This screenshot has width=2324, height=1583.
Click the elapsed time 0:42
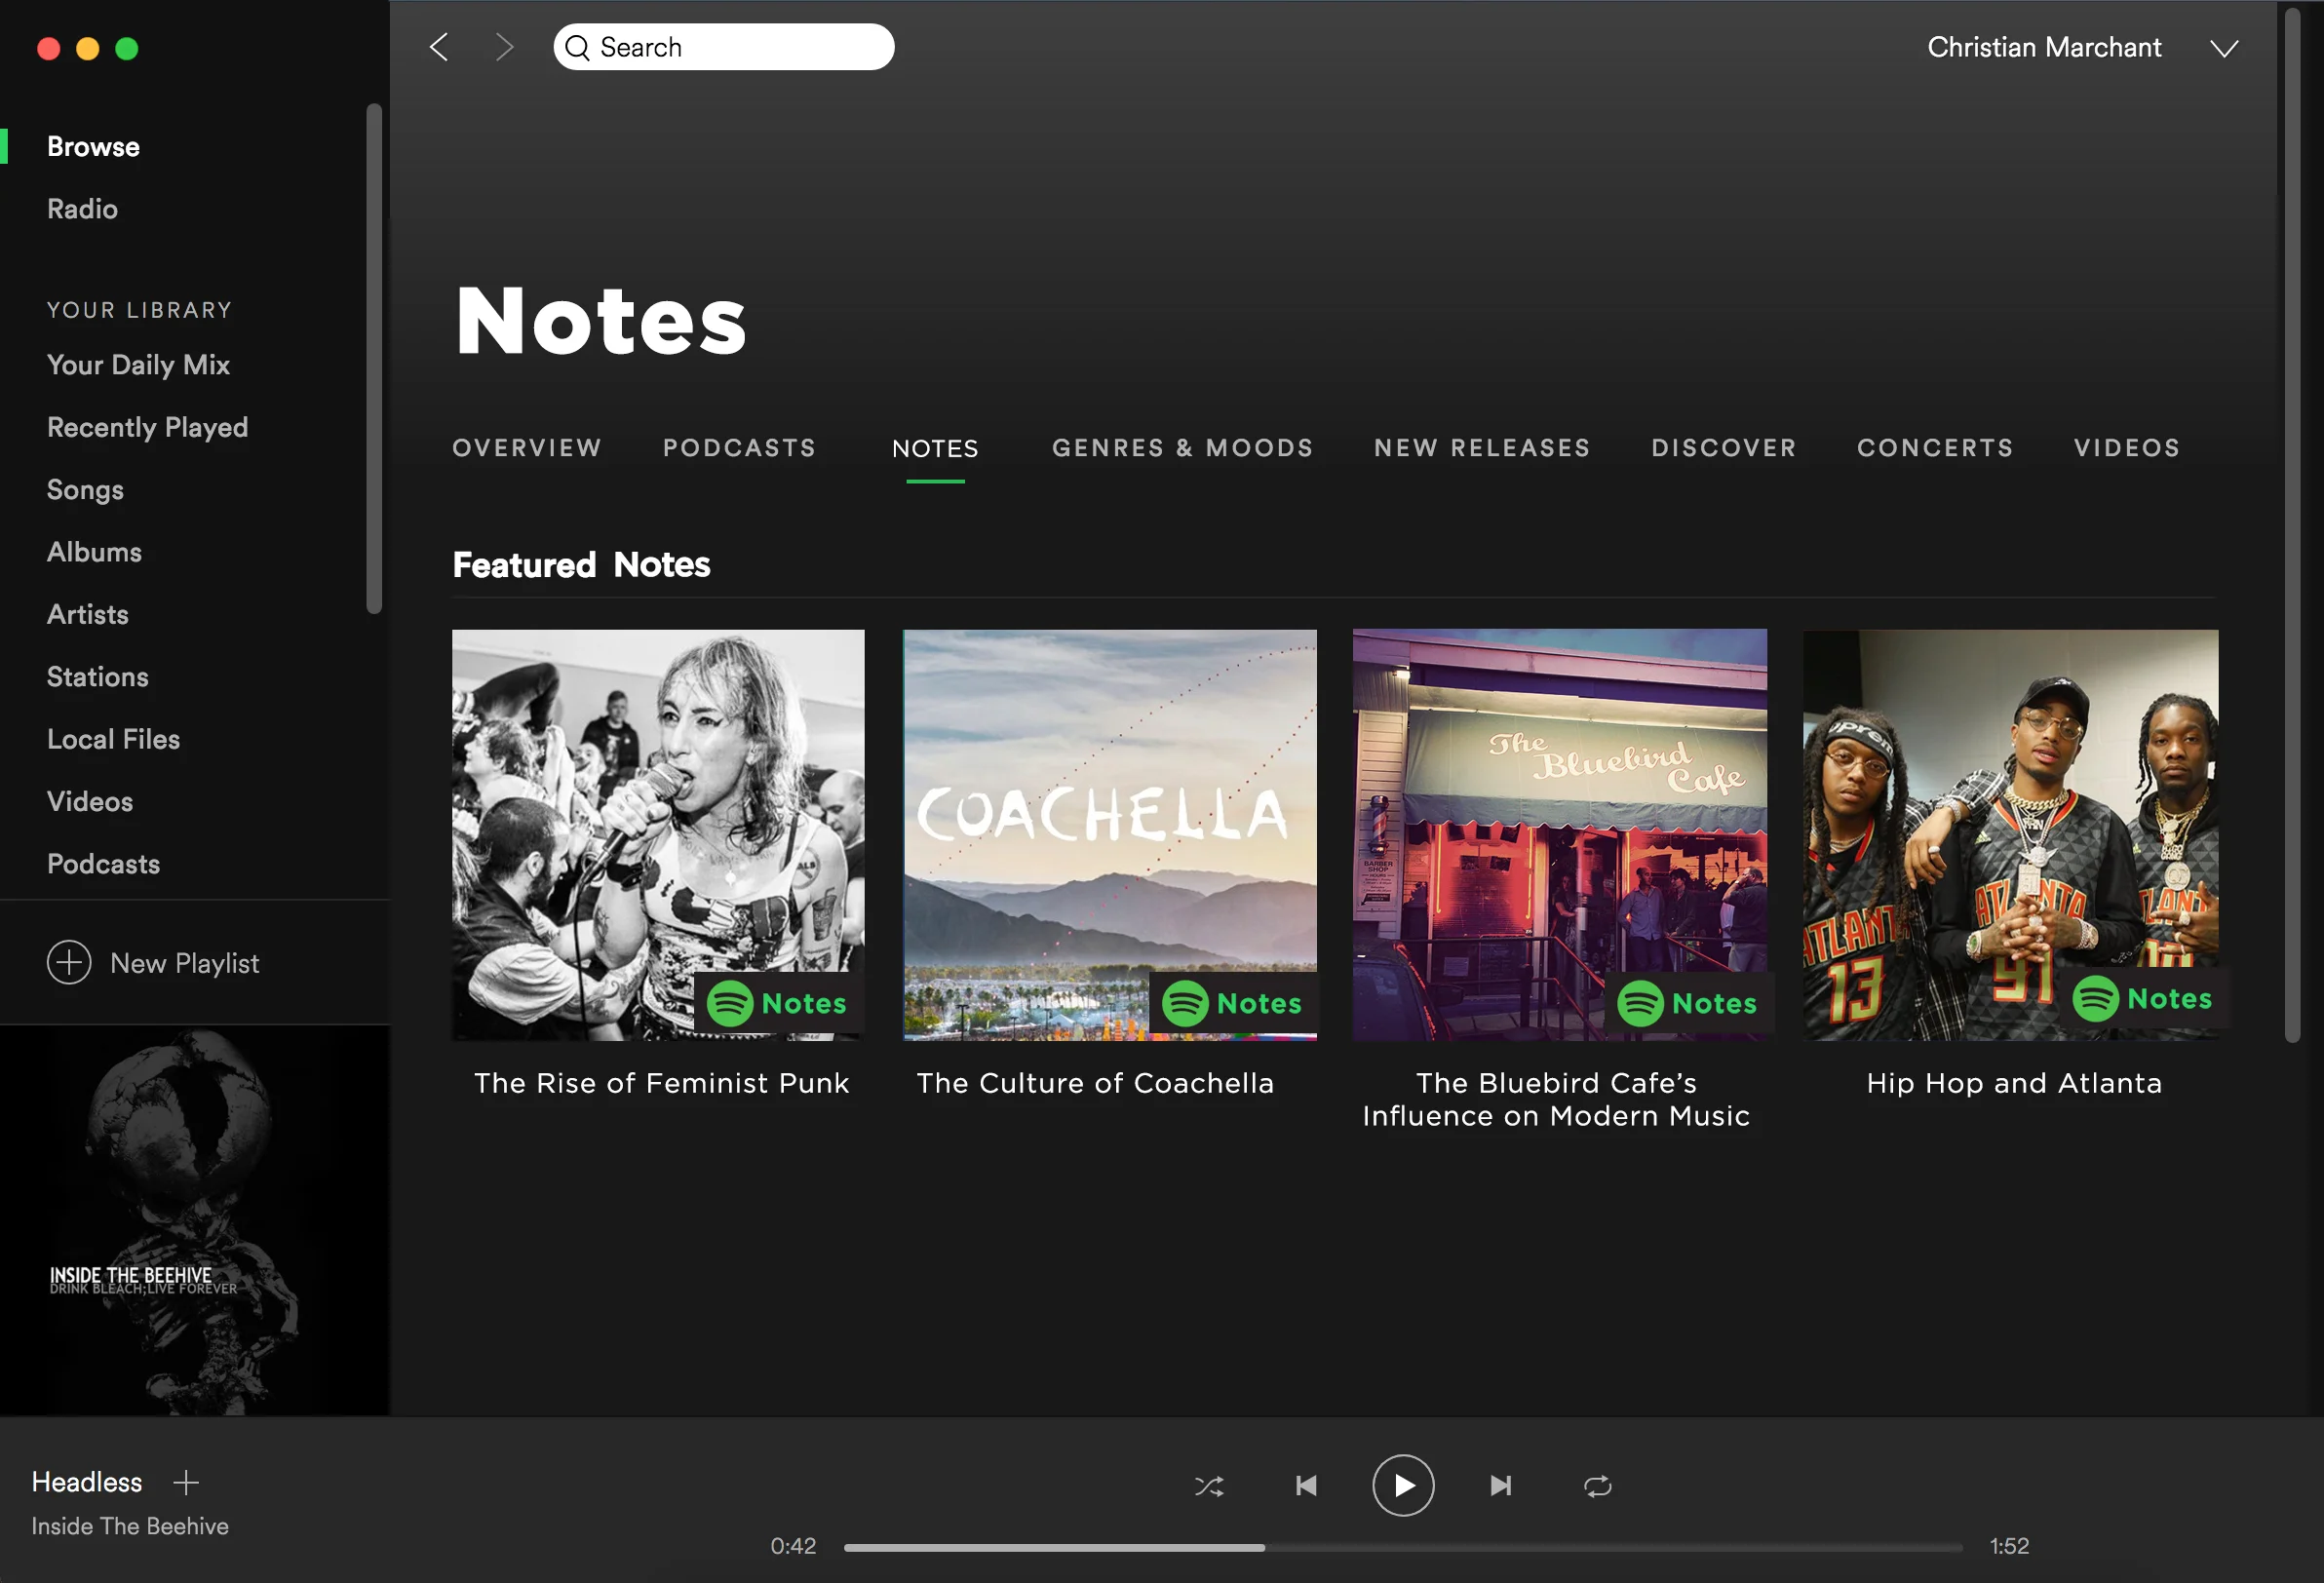coord(793,1546)
